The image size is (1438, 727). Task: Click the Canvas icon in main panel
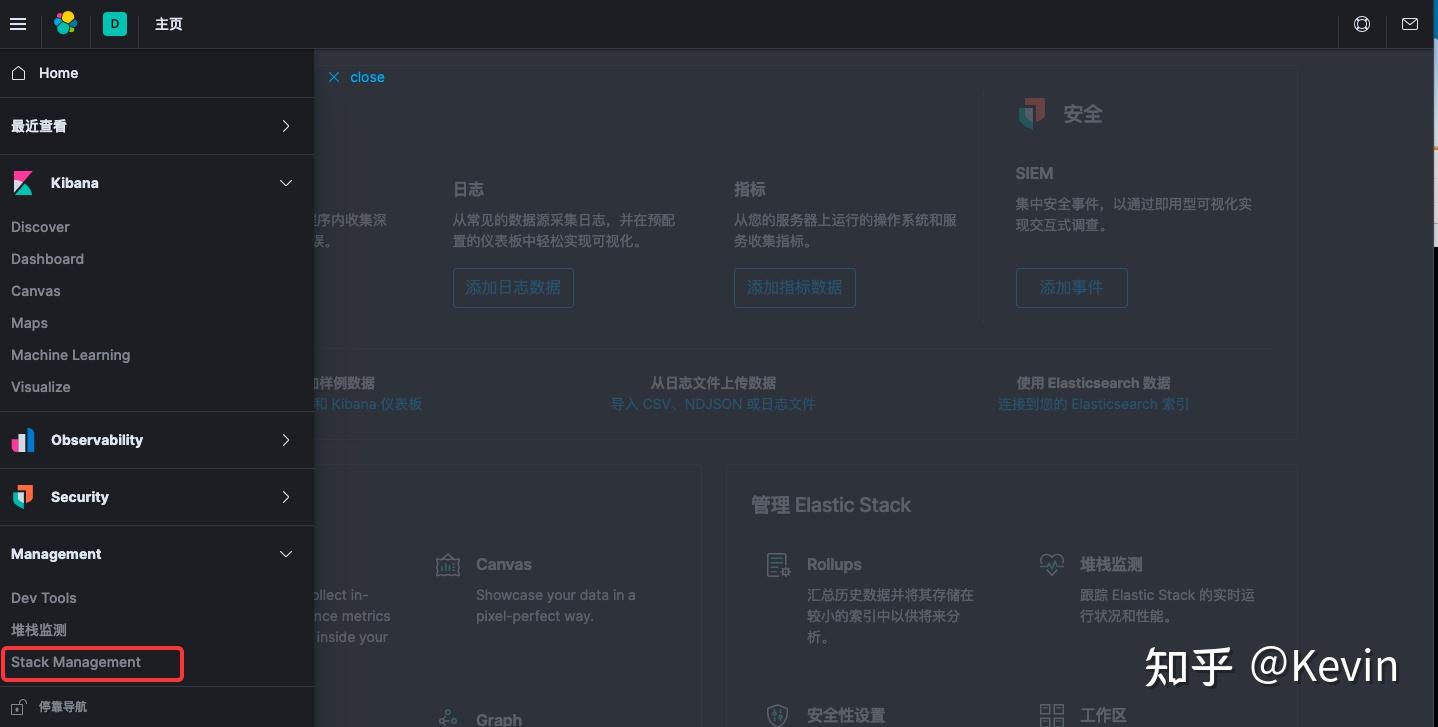click(447, 564)
